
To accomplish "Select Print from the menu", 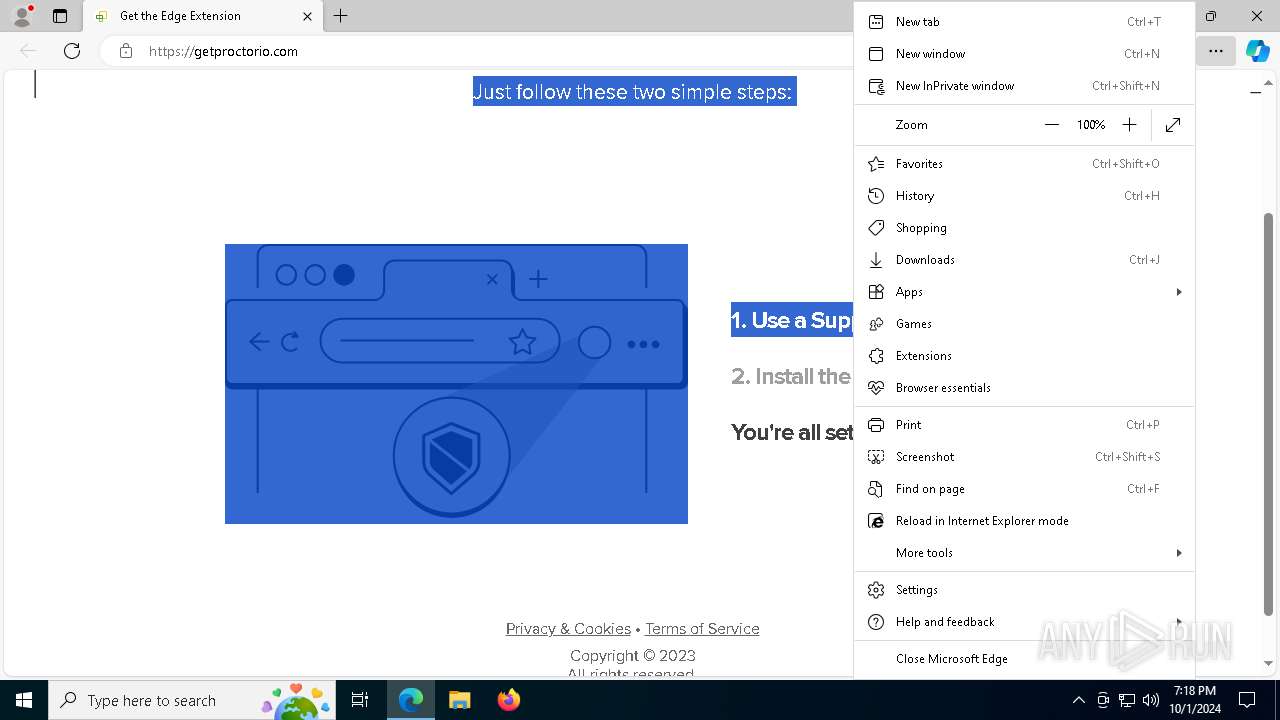I will pyautogui.click(x=1024, y=425).
